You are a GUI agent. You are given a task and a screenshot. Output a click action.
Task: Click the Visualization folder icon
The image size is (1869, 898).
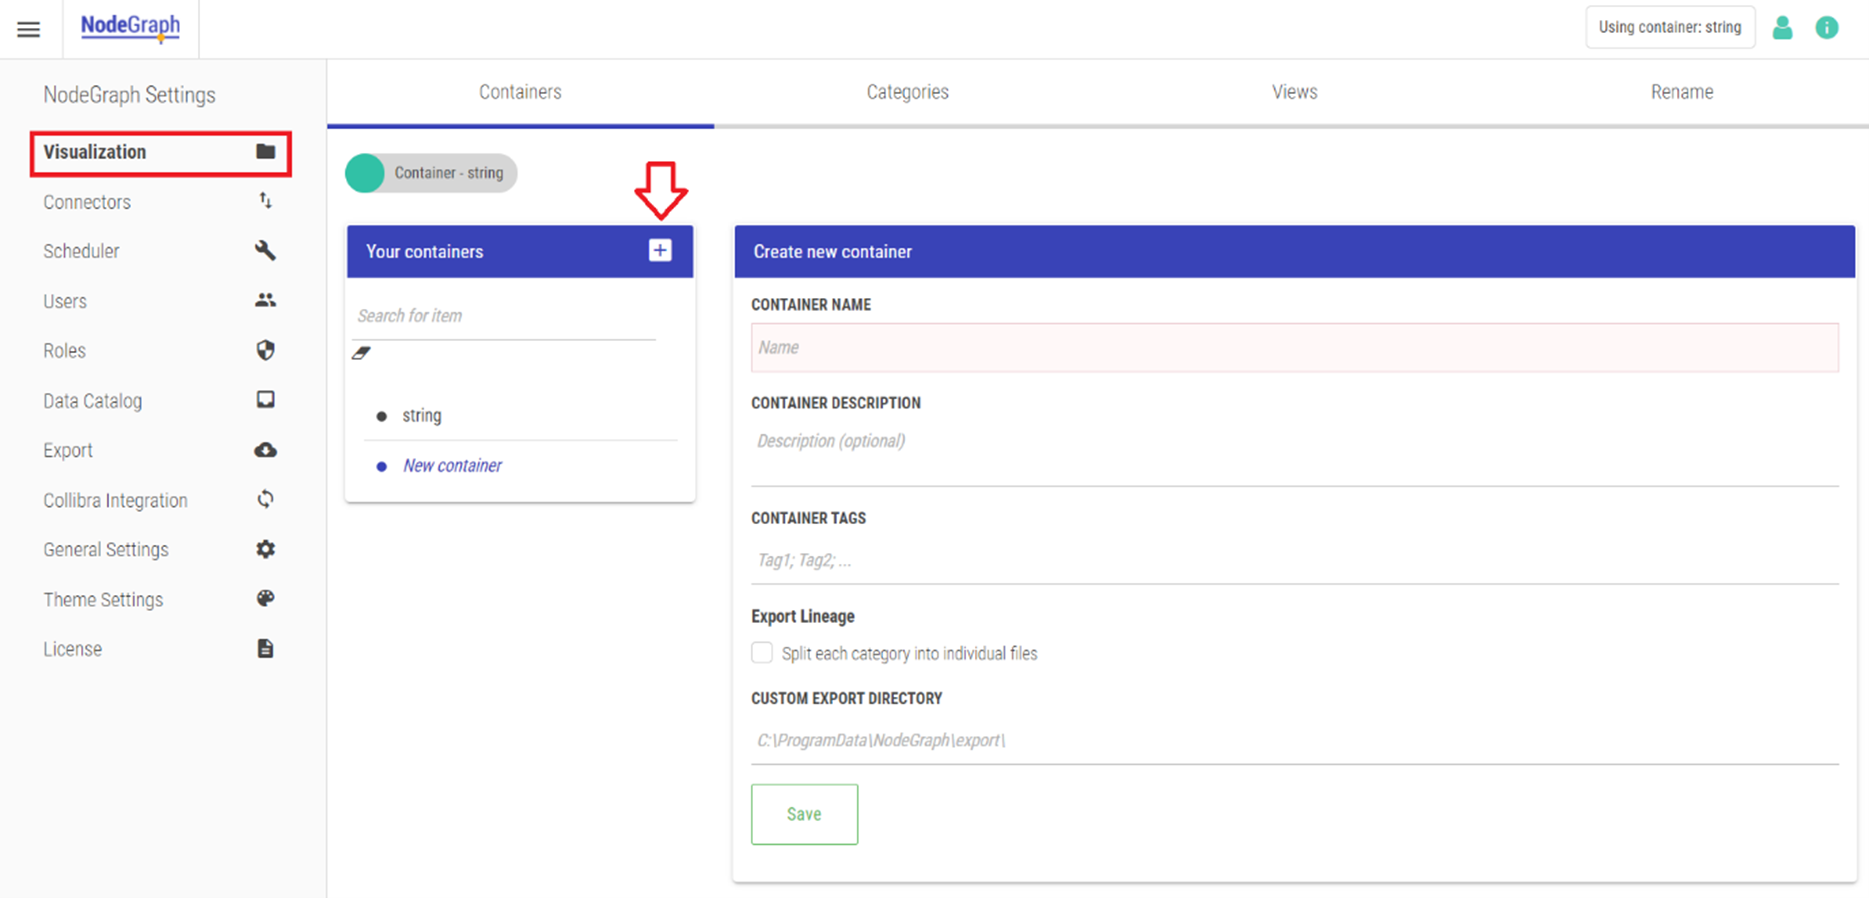point(265,152)
